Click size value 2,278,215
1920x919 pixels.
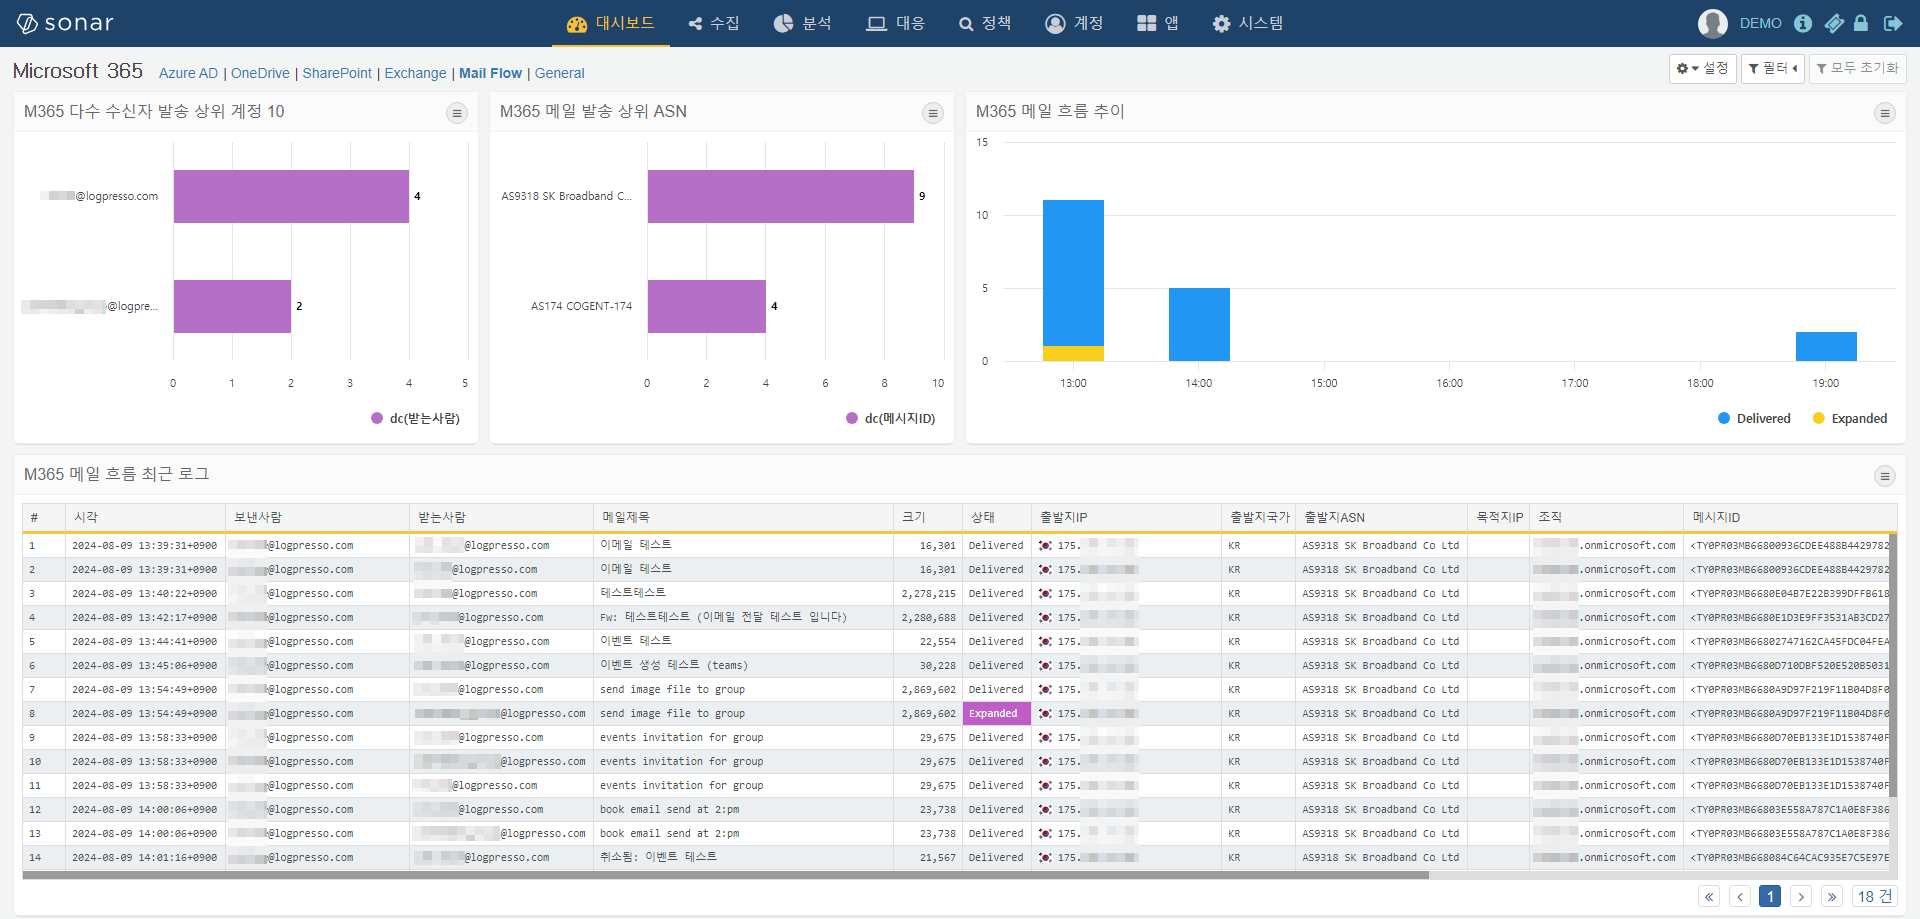[x=928, y=593]
